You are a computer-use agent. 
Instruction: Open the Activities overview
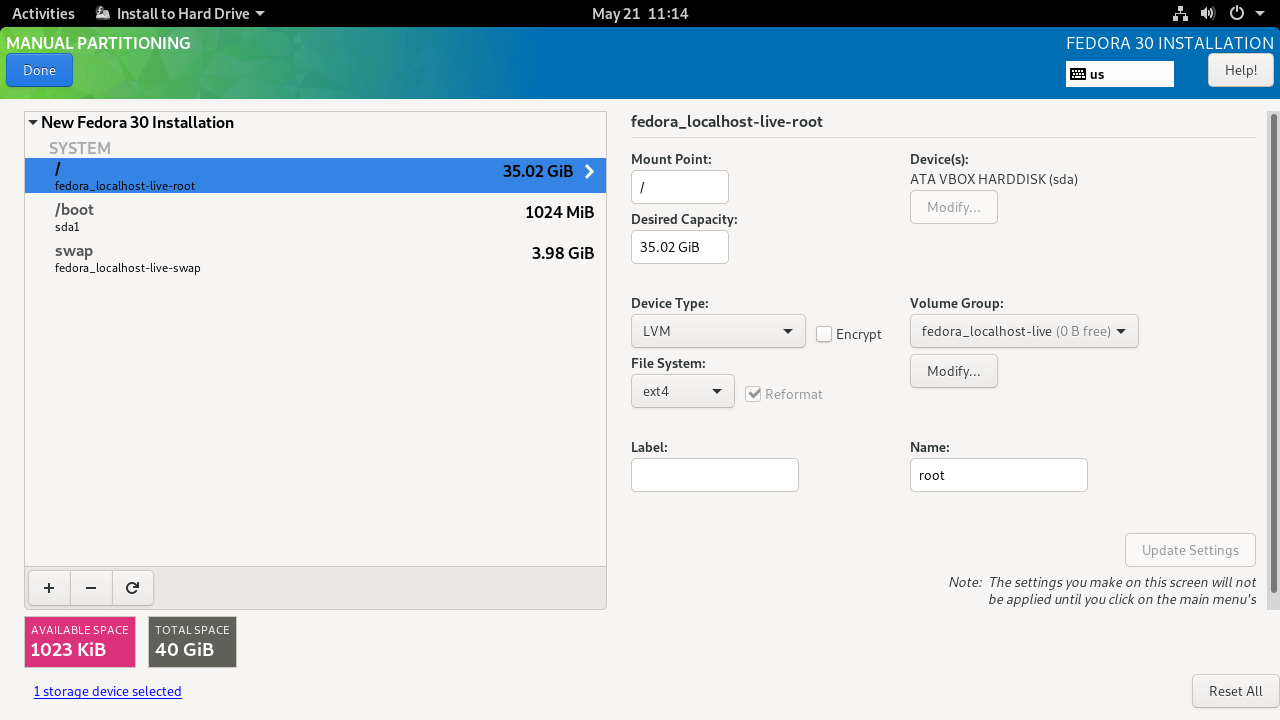pyautogui.click(x=43, y=14)
